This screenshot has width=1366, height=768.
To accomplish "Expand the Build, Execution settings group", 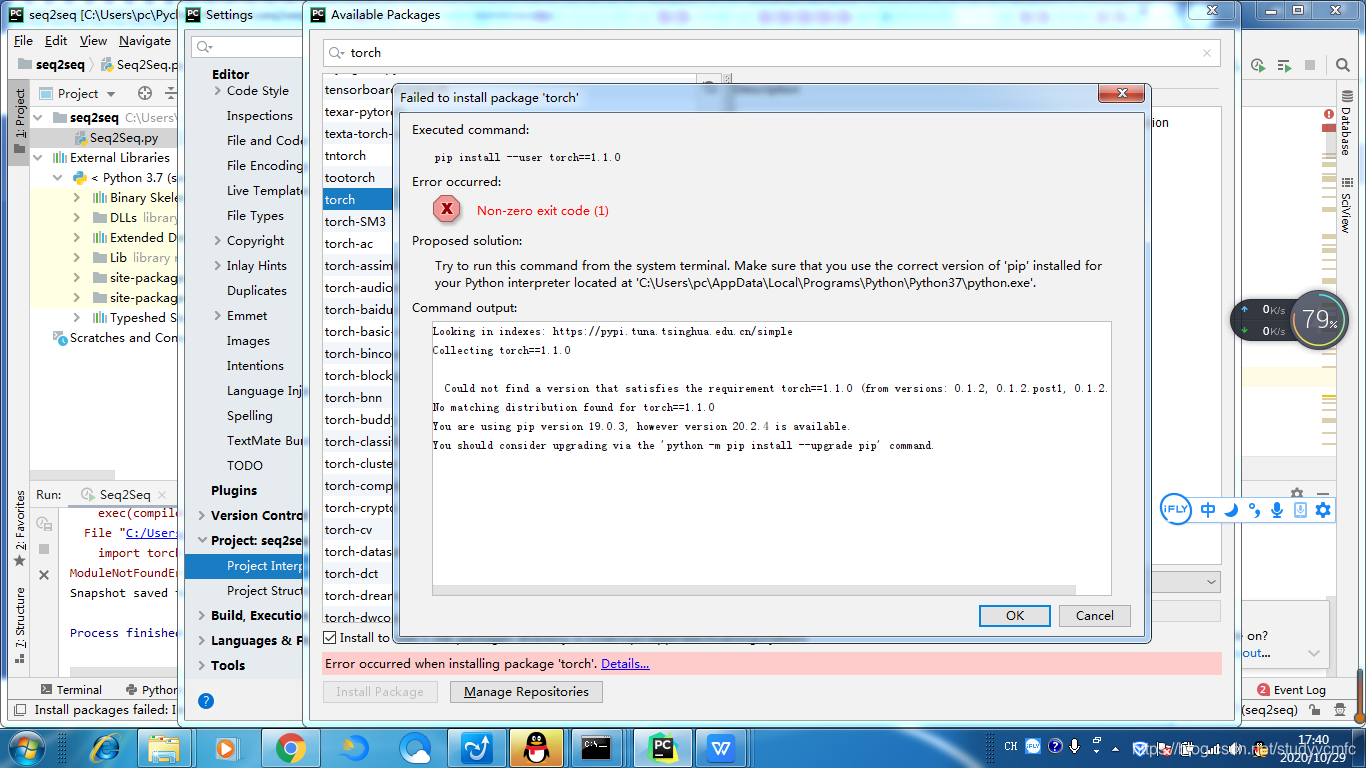I will coord(202,615).
